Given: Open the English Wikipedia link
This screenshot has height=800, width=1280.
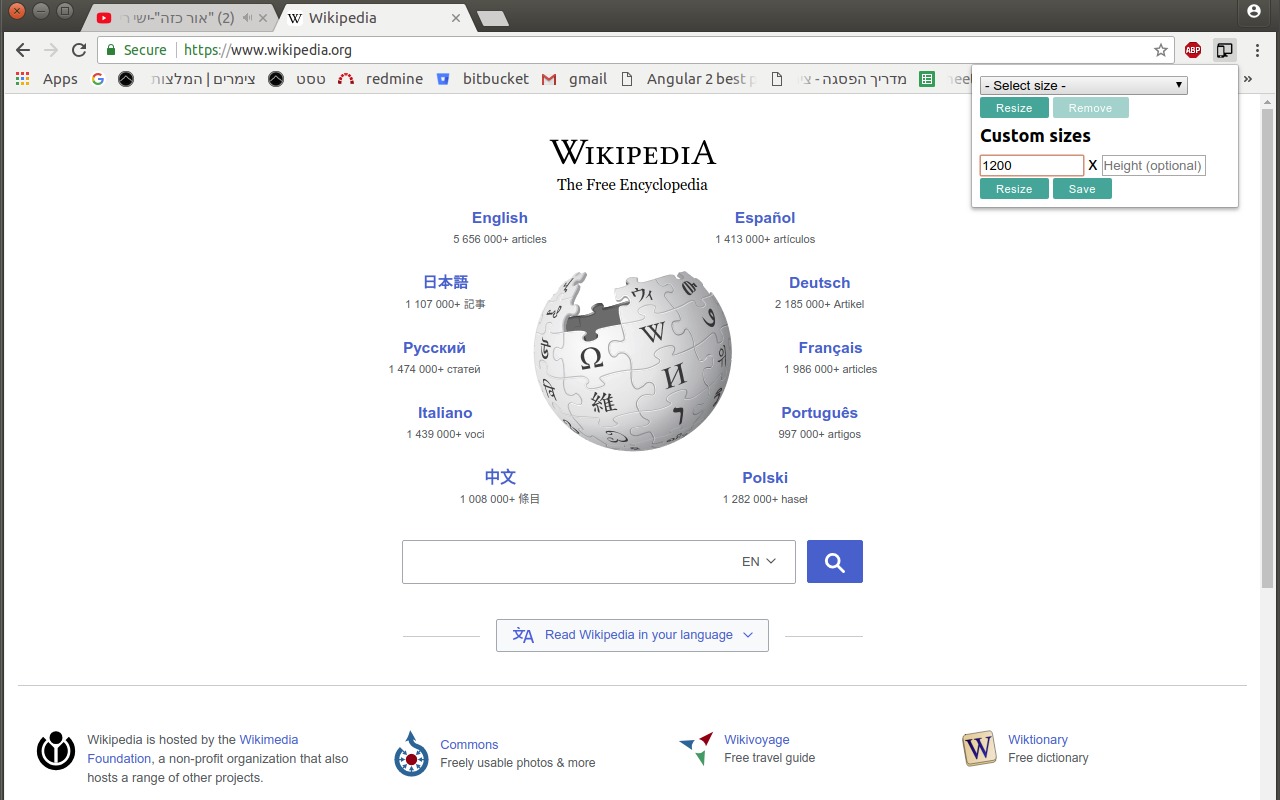Looking at the screenshot, I should point(499,218).
